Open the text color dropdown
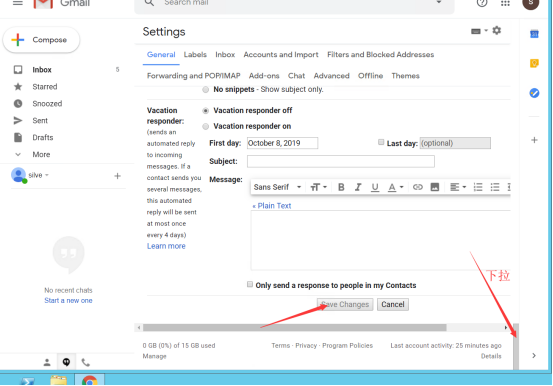Screen dimensions: 553x386 [x=395, y=187]
